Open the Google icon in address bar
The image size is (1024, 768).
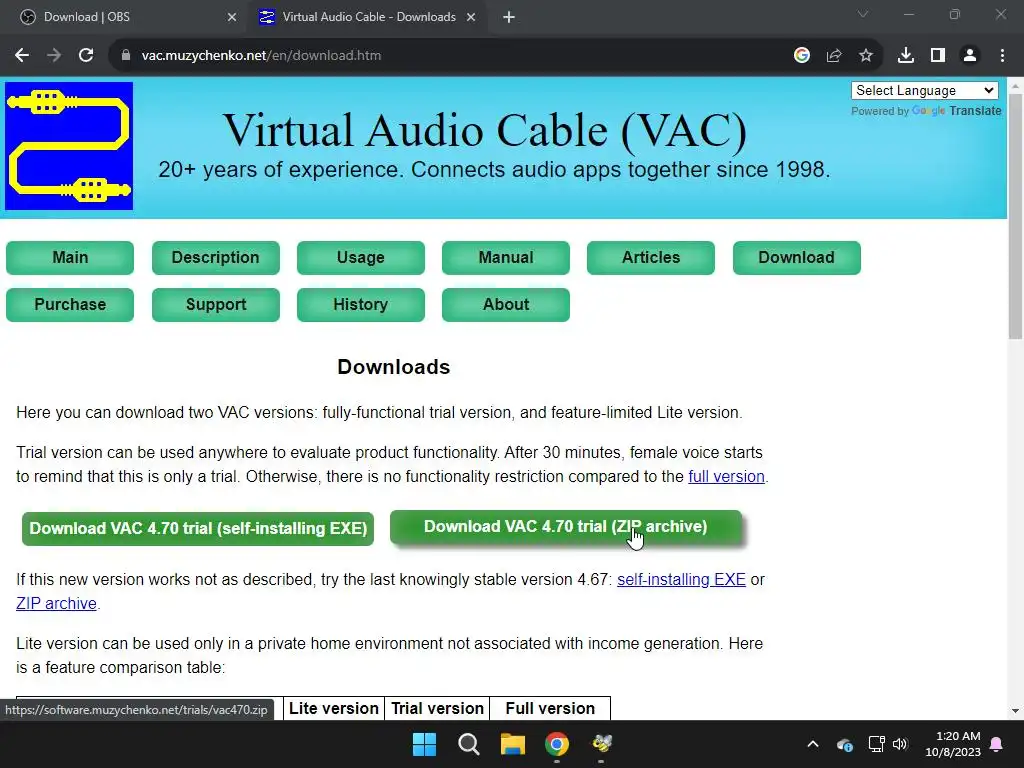click(801, 56)
